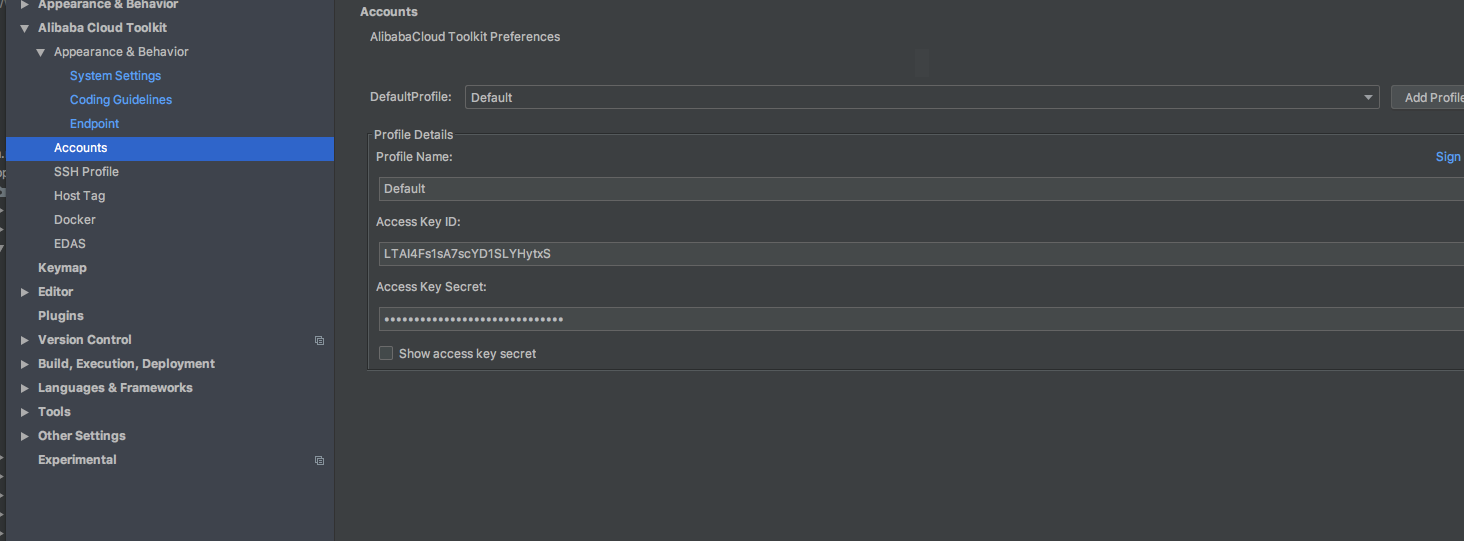Go to Docker settings

coord(75,220)
